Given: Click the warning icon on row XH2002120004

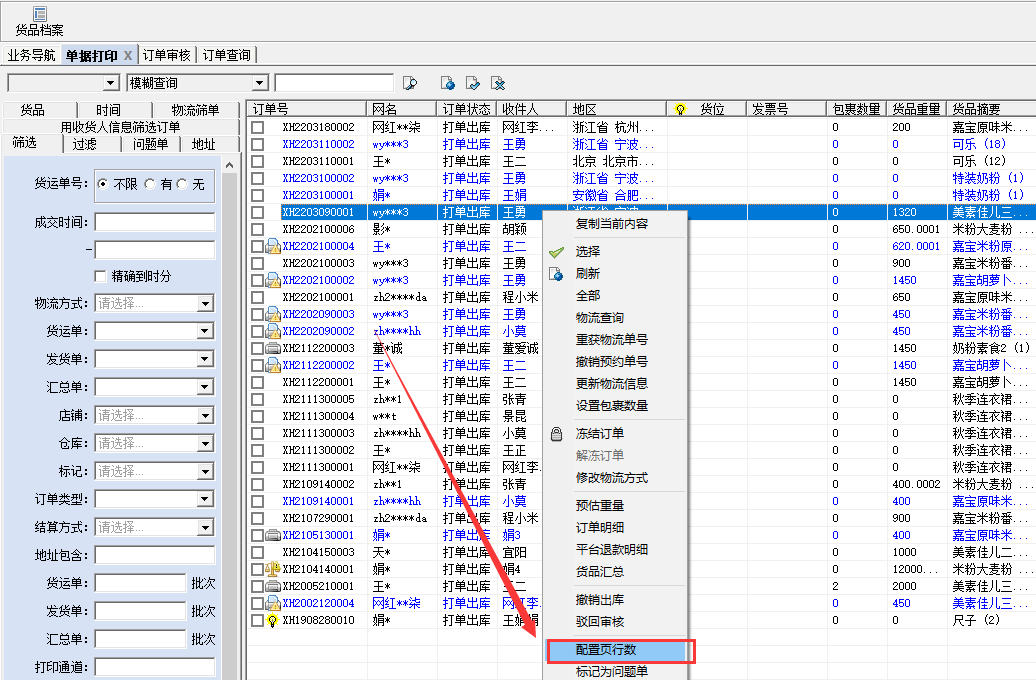Looking at the screenshot, I should [x=273, y=603].
